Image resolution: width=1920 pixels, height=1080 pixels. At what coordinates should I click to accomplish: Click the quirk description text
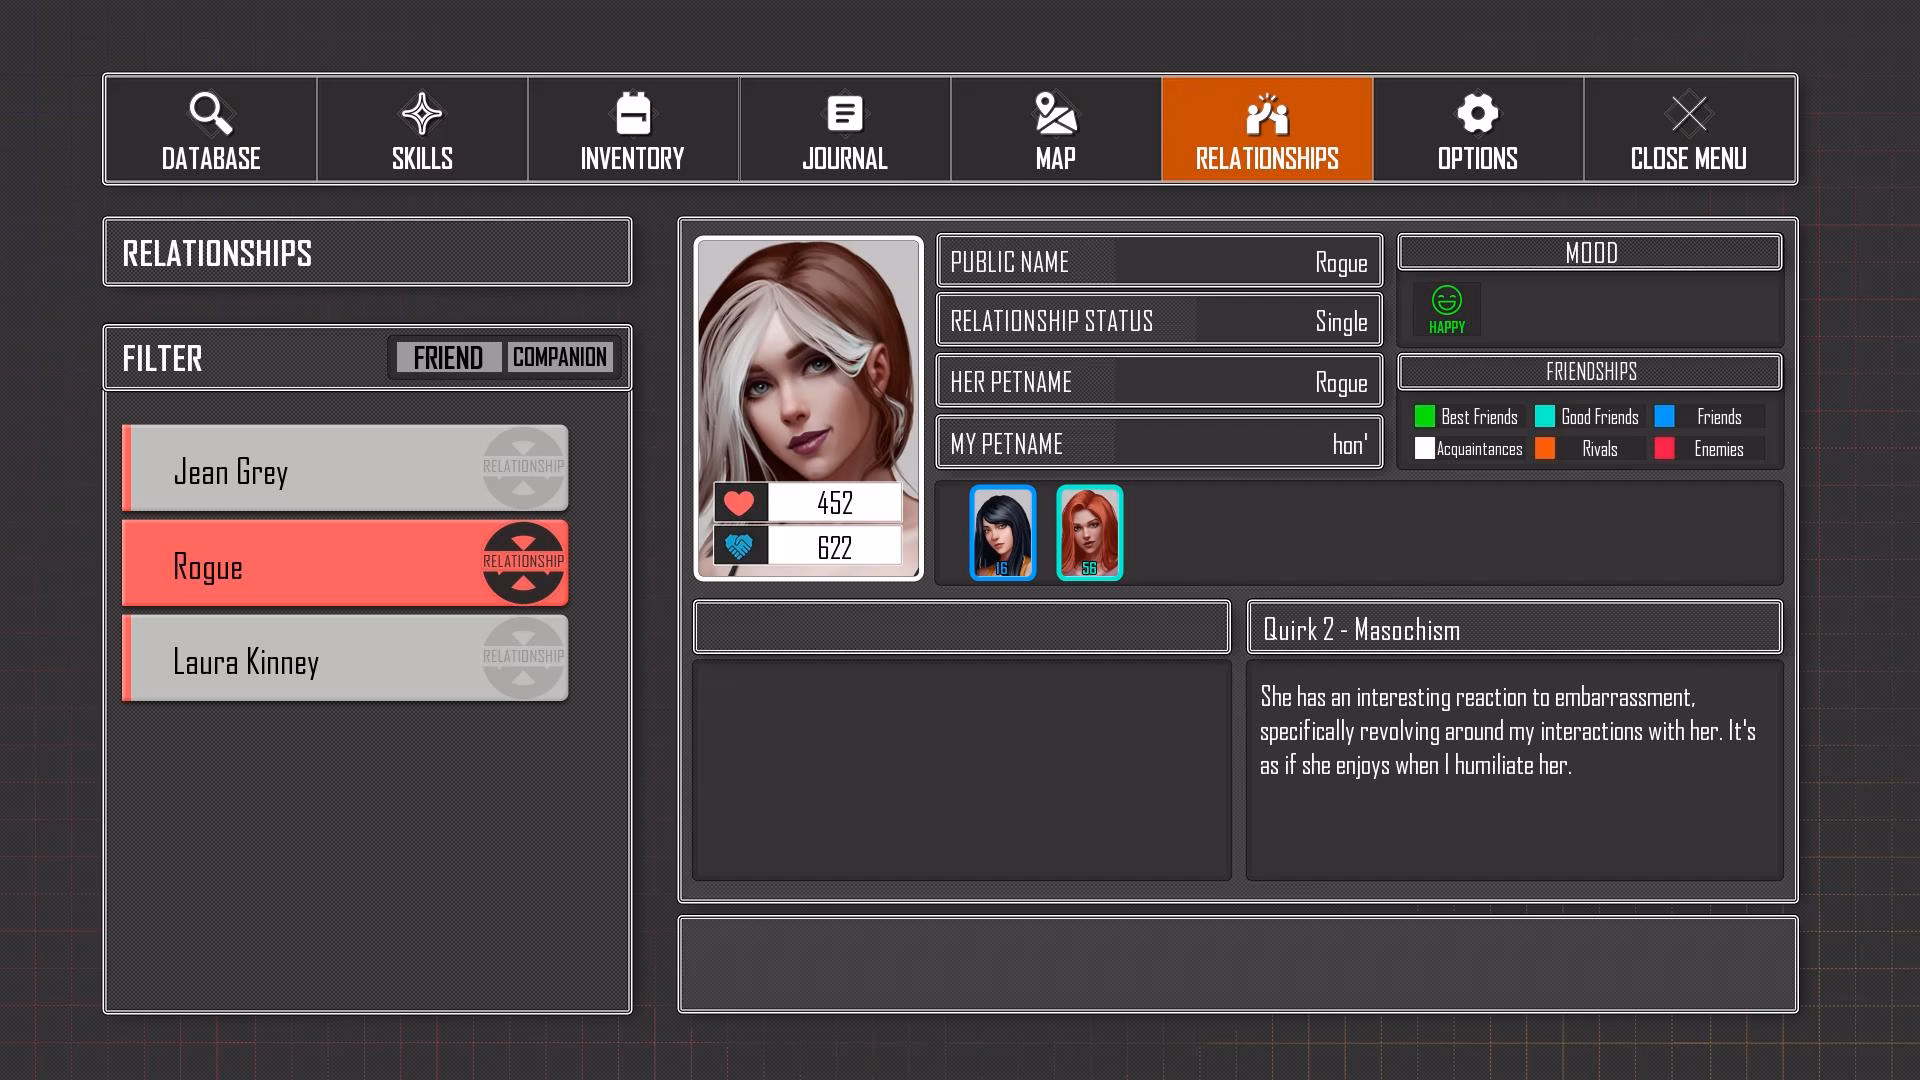click(x=1508, y=731)
